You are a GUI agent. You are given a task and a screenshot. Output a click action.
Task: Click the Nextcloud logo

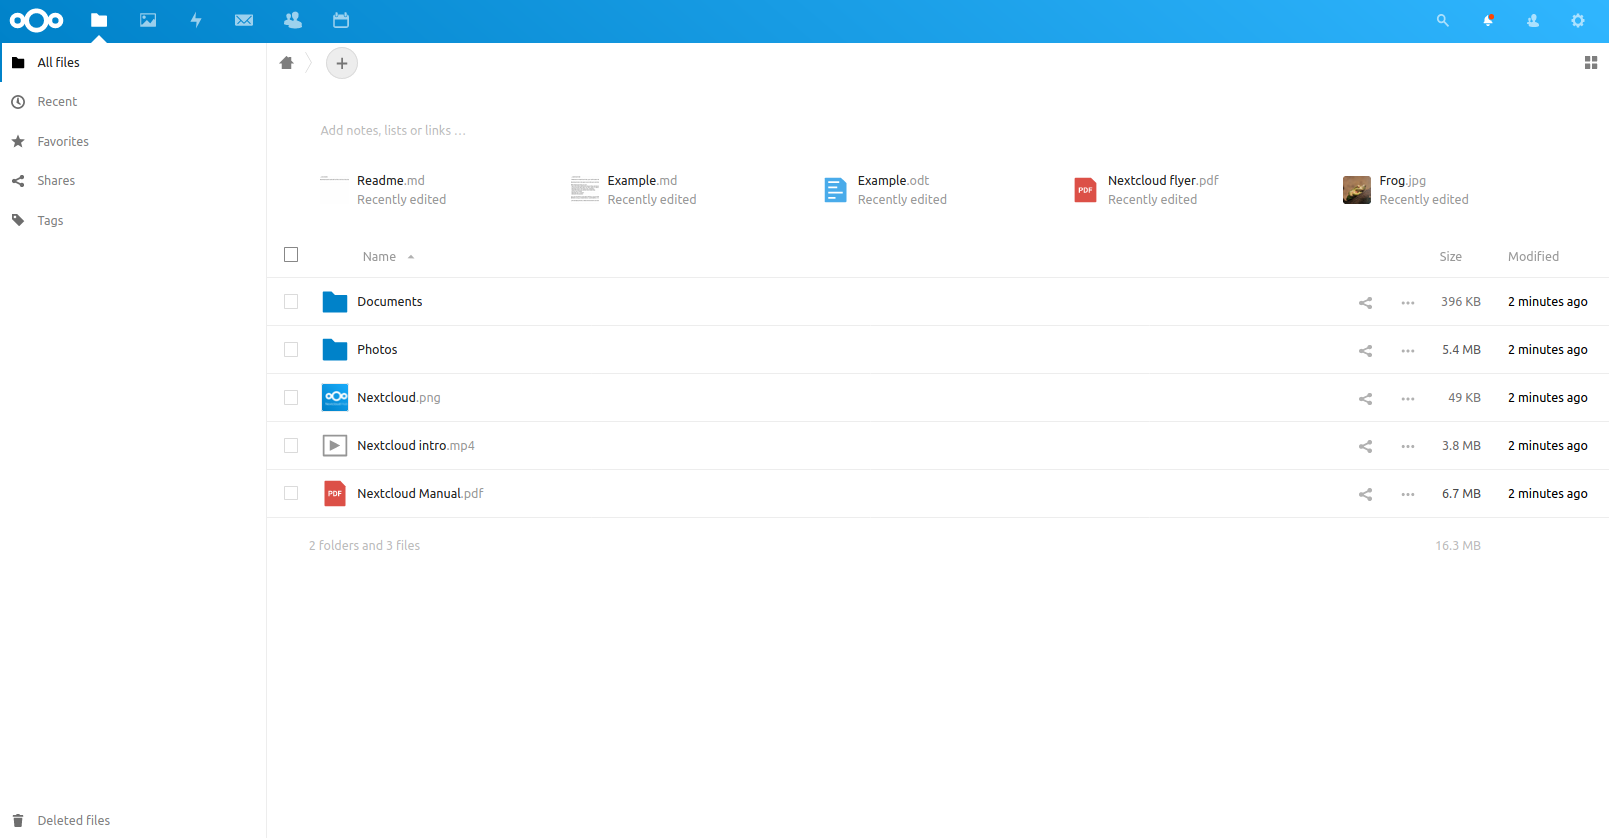pyautogui.click(x=36, y=20)
